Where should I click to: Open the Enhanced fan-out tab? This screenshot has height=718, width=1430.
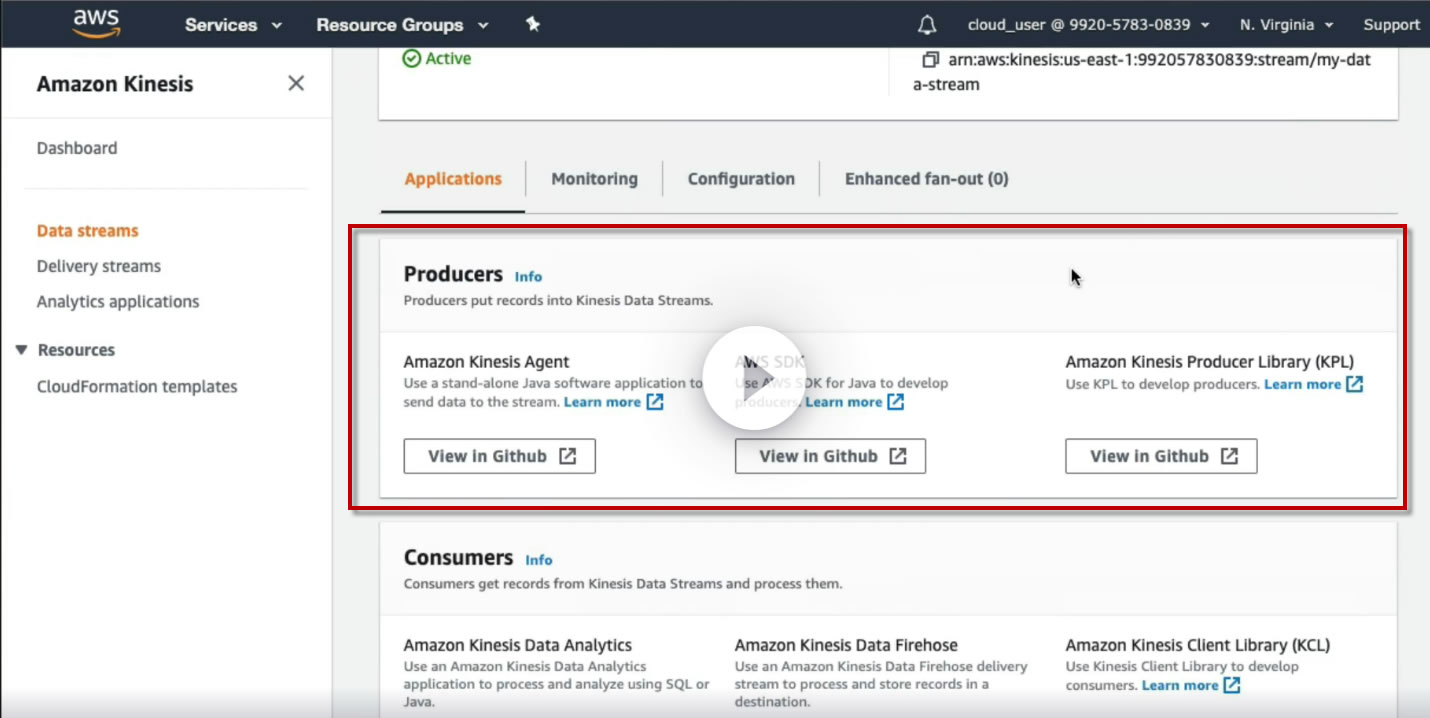(926, 179)
